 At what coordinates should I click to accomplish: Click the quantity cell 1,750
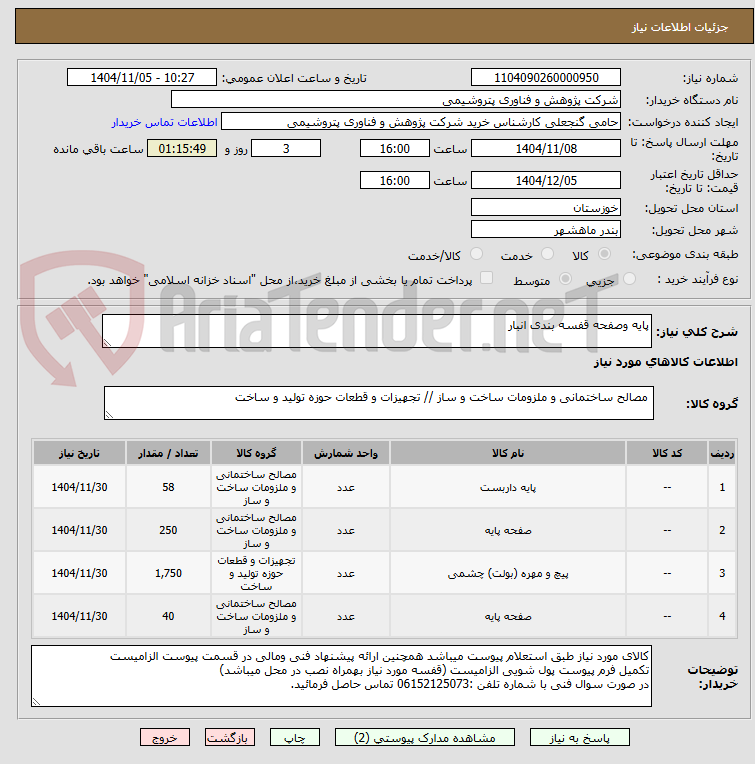[168, 573]
